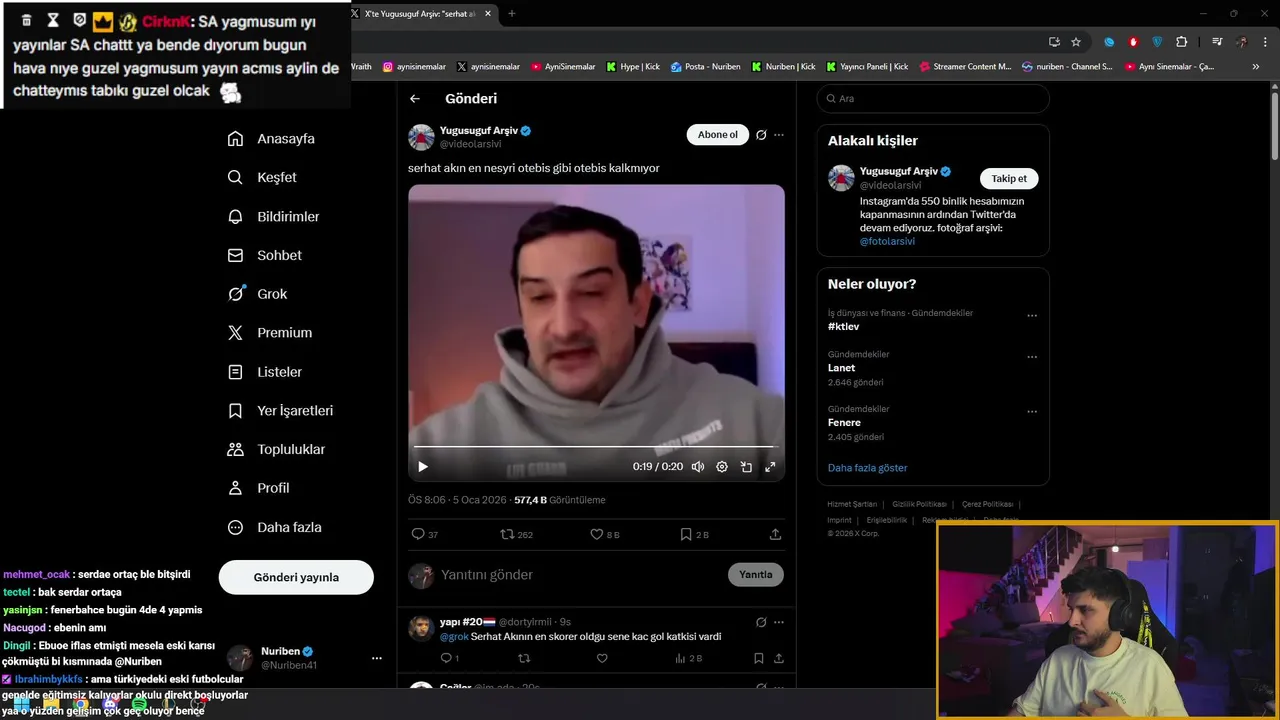Open Posta - Nuriben bookmark
Viewport: 1280px width, 720px height.
click(706, 67)
